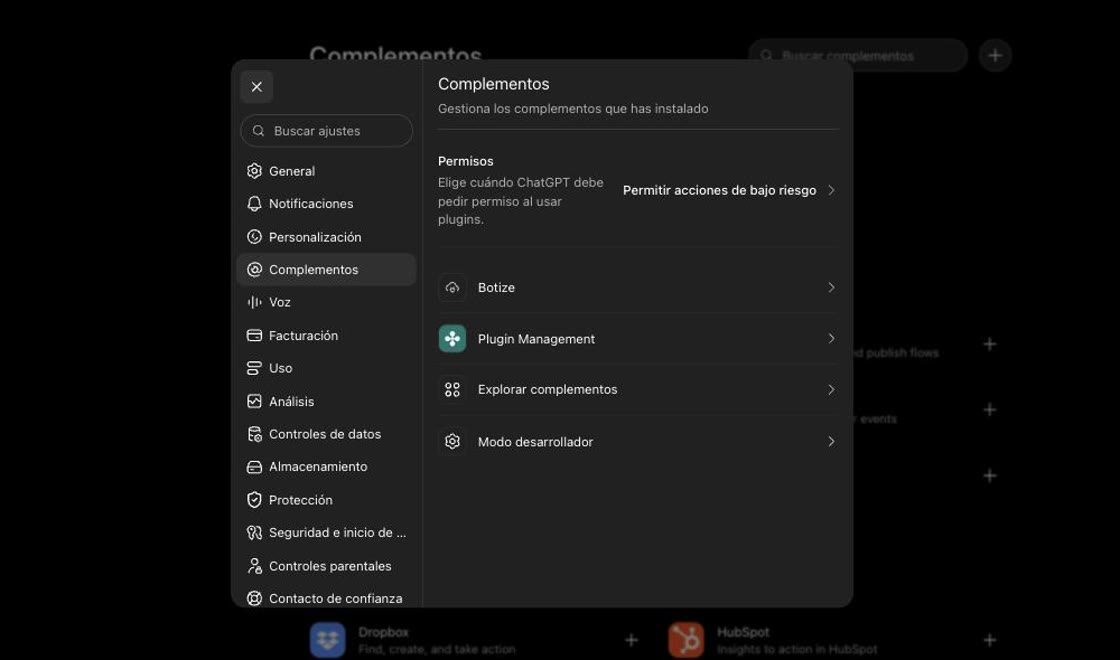Screen dimensions: 1120x660
Task: Go to Notificaciones settings
Action: (326, 204)
